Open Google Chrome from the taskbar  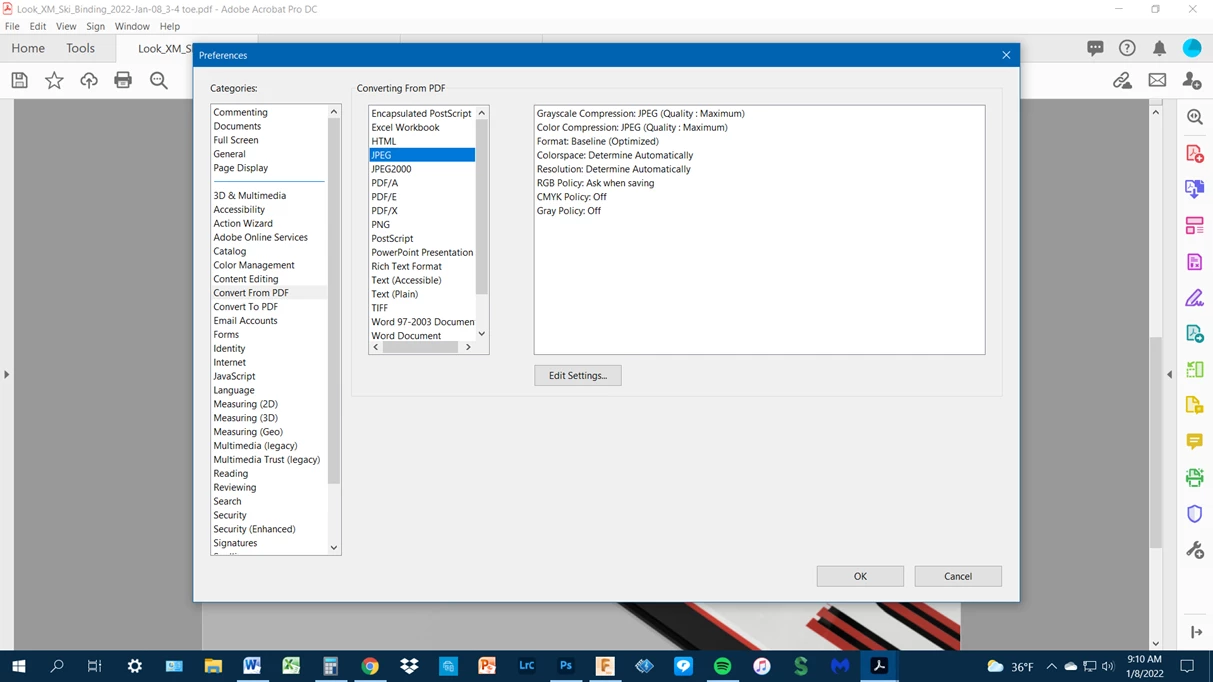[370, 666]
